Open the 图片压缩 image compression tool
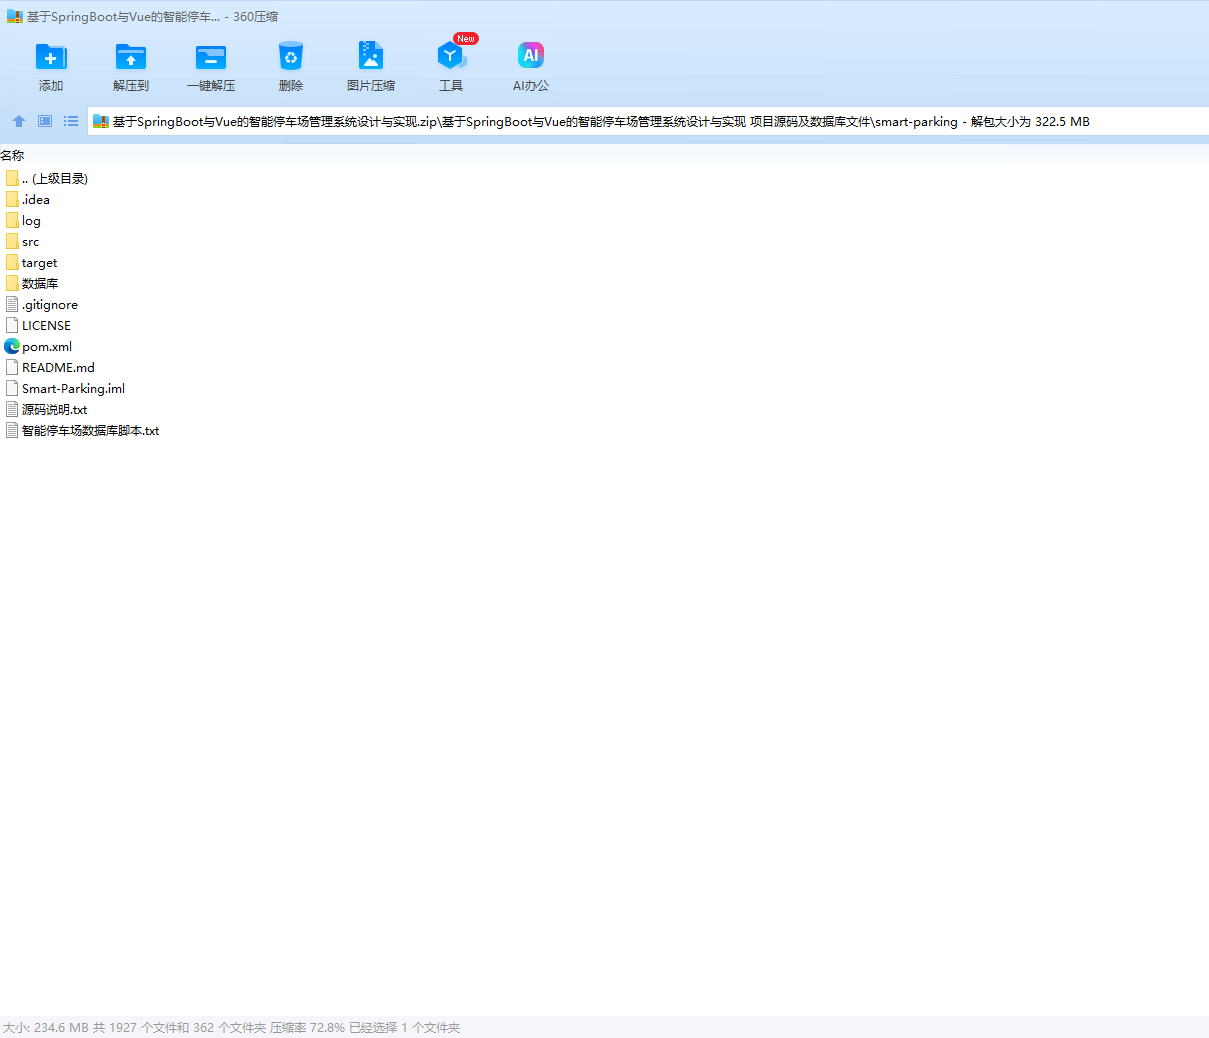Screen dimensions: 1209x1038 pos(371,56)
